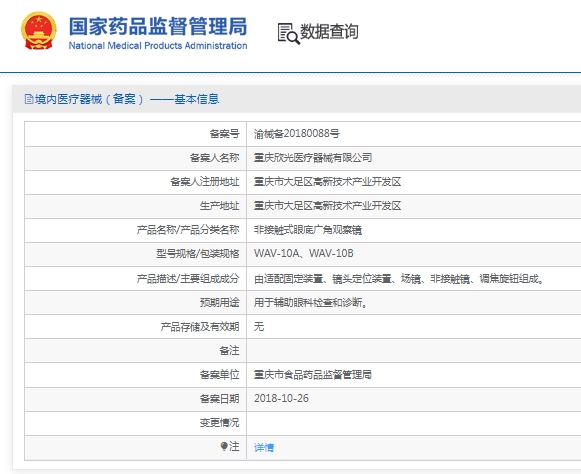This screenshot has width=581, height=474.
Task: Select 用于辅助眼科检查和诊断。 text
Action: (311, 303)
